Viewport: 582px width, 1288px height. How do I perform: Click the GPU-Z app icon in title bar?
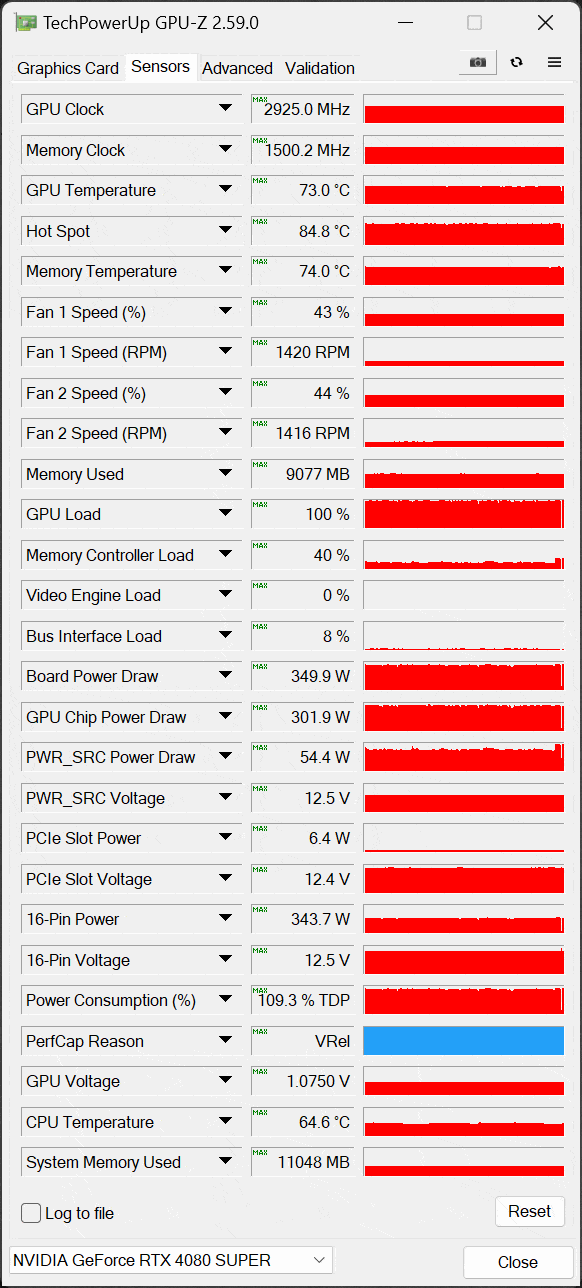click(x=26, y=23)
